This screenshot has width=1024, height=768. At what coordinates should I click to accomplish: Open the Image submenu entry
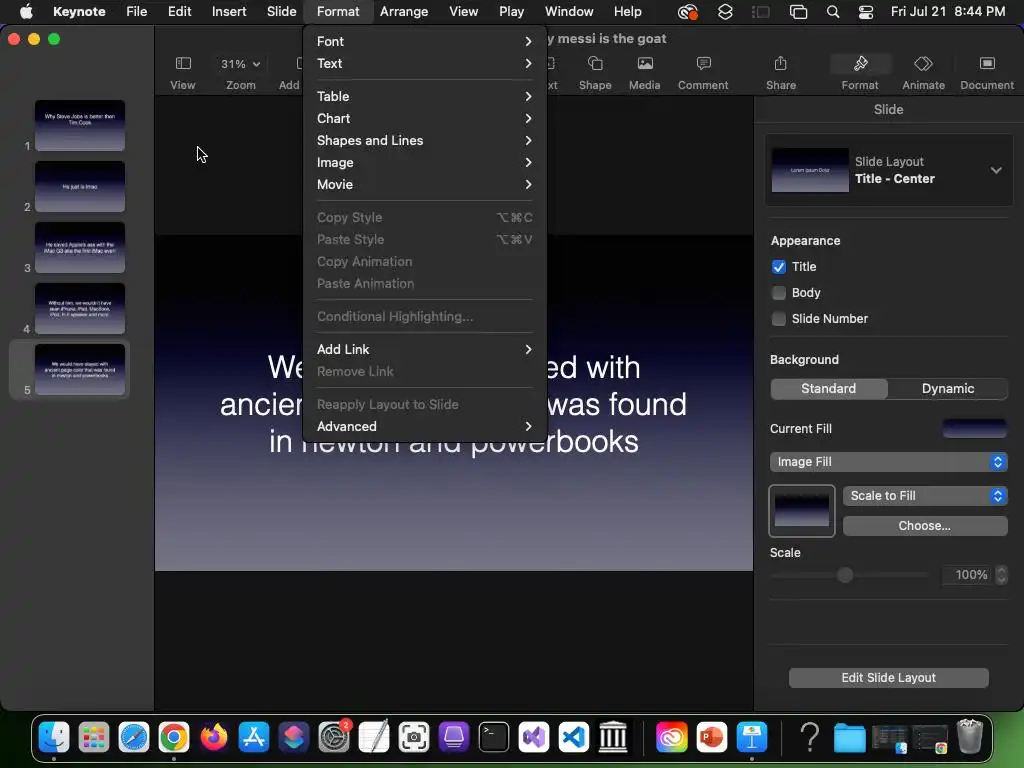(424, 163)
